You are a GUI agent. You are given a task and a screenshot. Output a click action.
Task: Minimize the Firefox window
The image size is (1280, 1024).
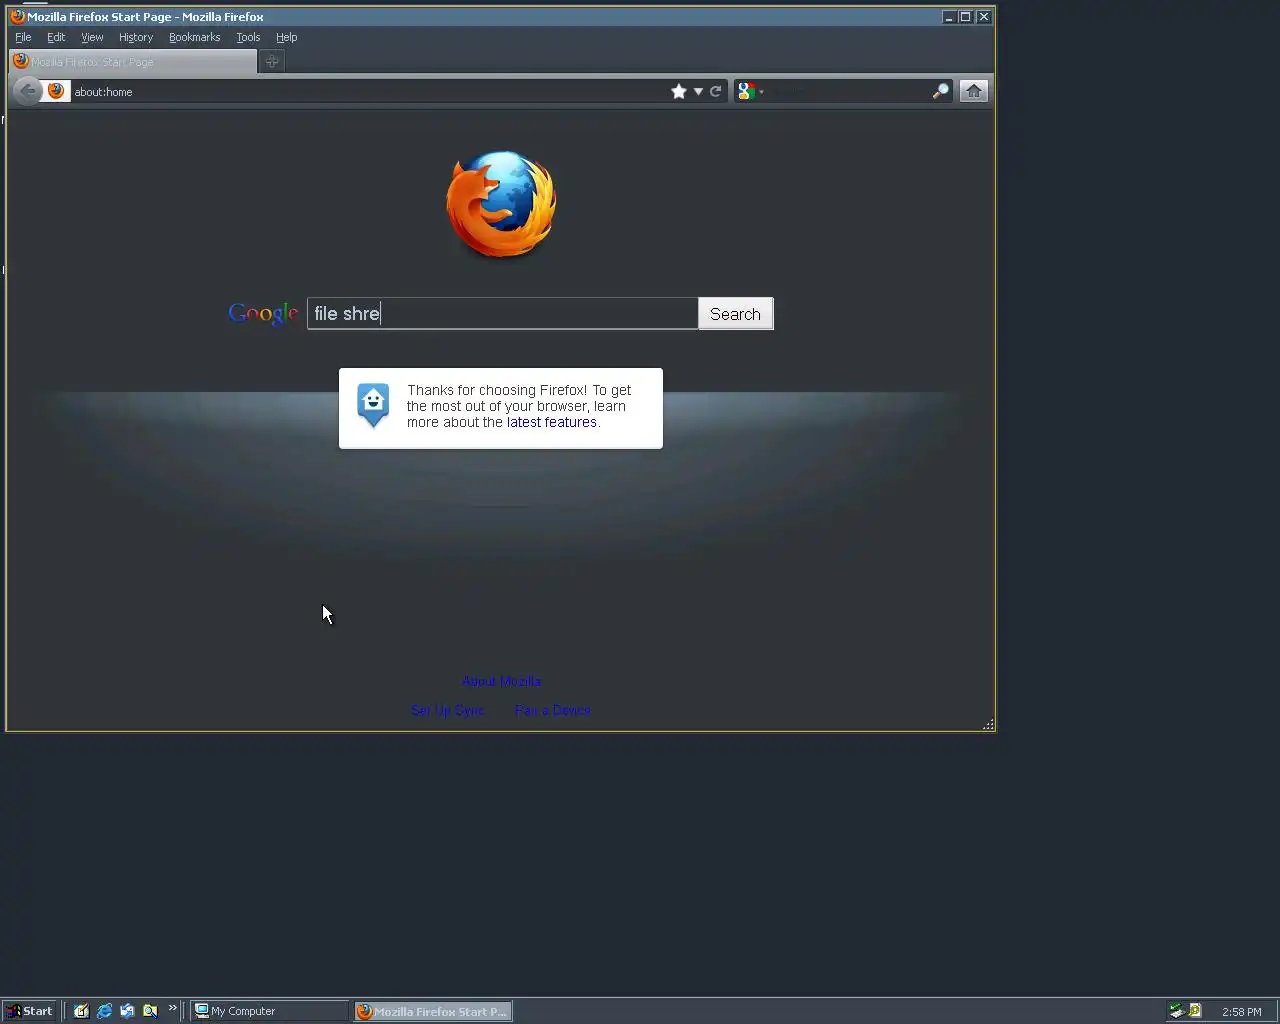948,17
